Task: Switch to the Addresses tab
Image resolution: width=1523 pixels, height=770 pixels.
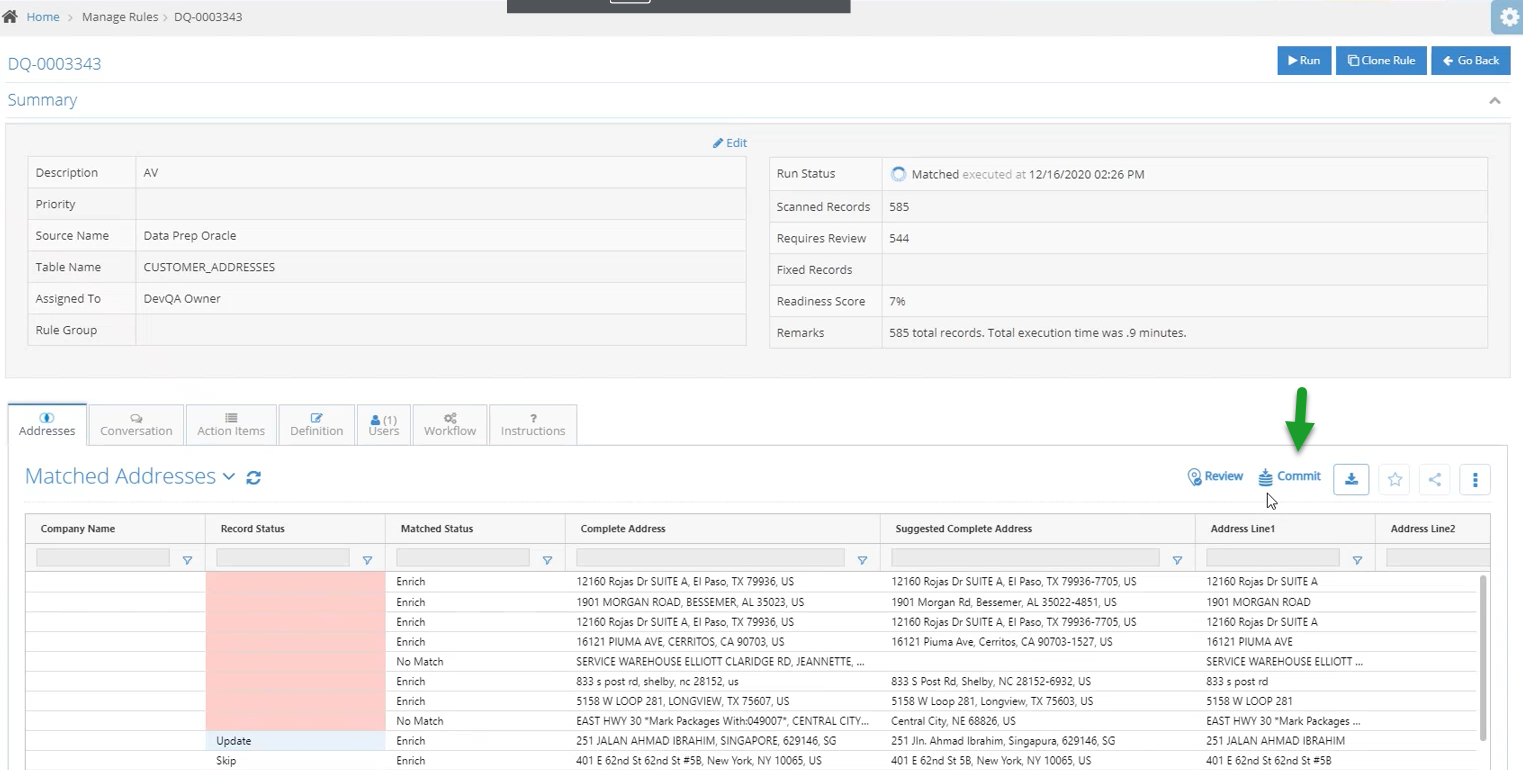Action: [x=47, y=424]
